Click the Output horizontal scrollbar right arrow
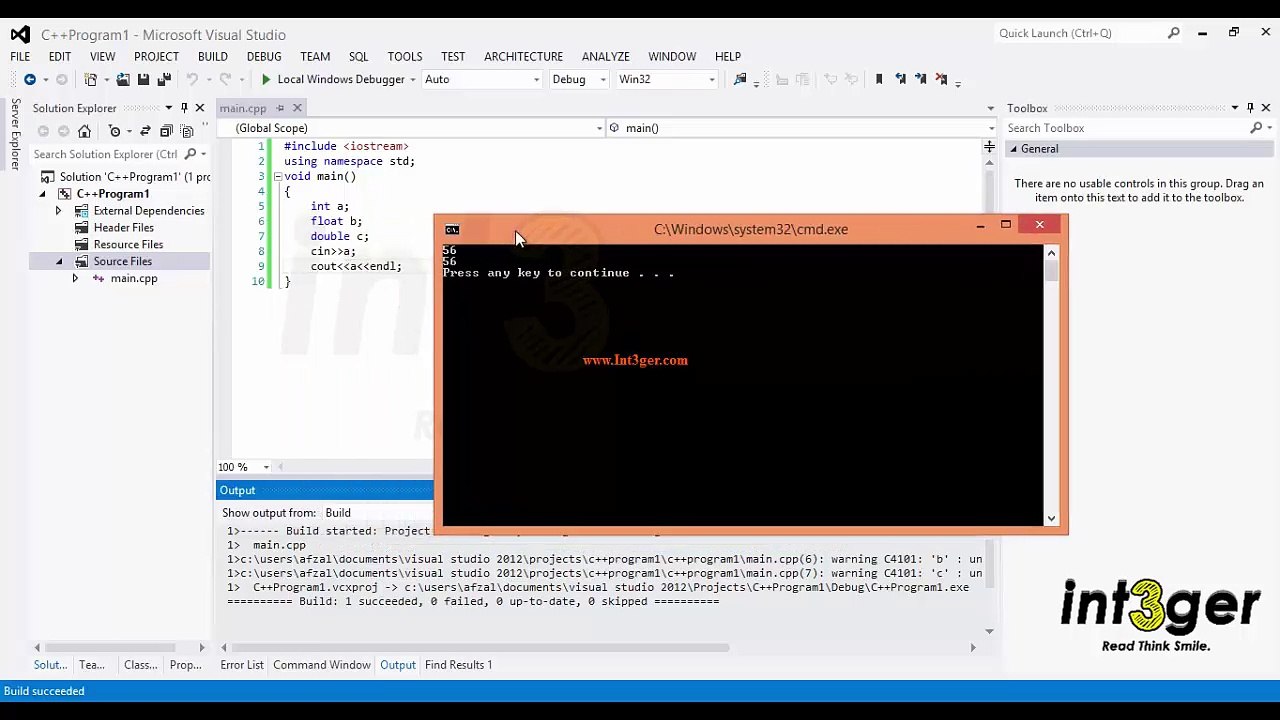This screenshot has width=1280, height=720. [x=973, y=648]
